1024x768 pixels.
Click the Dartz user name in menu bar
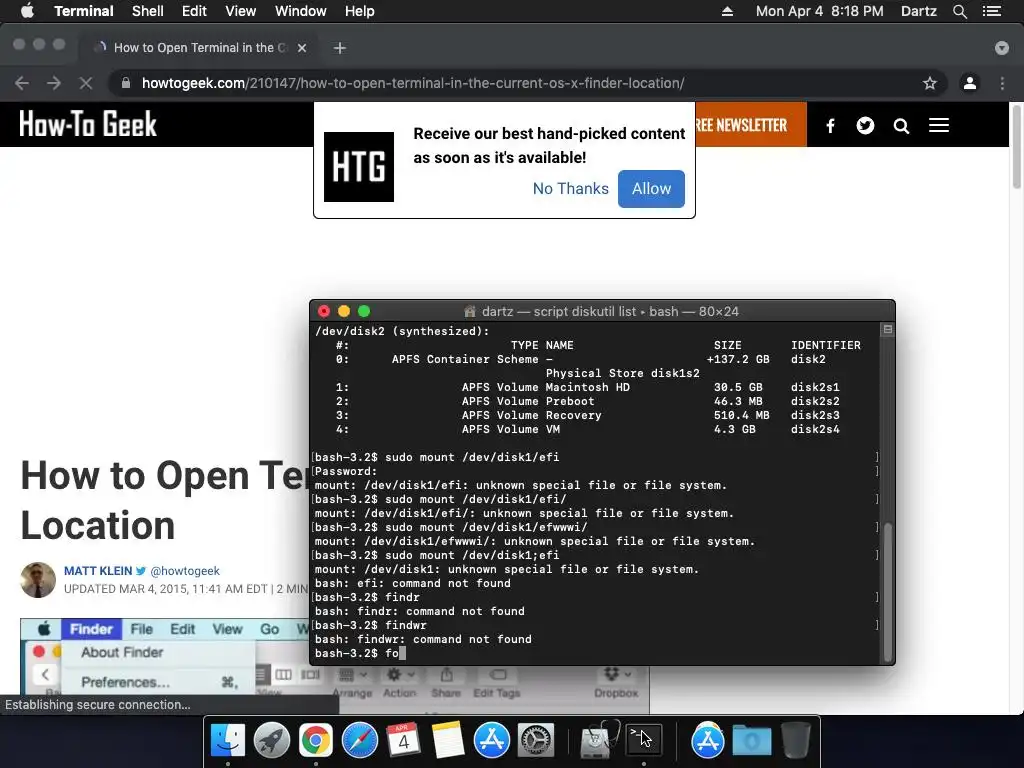[x=918, y=11]
